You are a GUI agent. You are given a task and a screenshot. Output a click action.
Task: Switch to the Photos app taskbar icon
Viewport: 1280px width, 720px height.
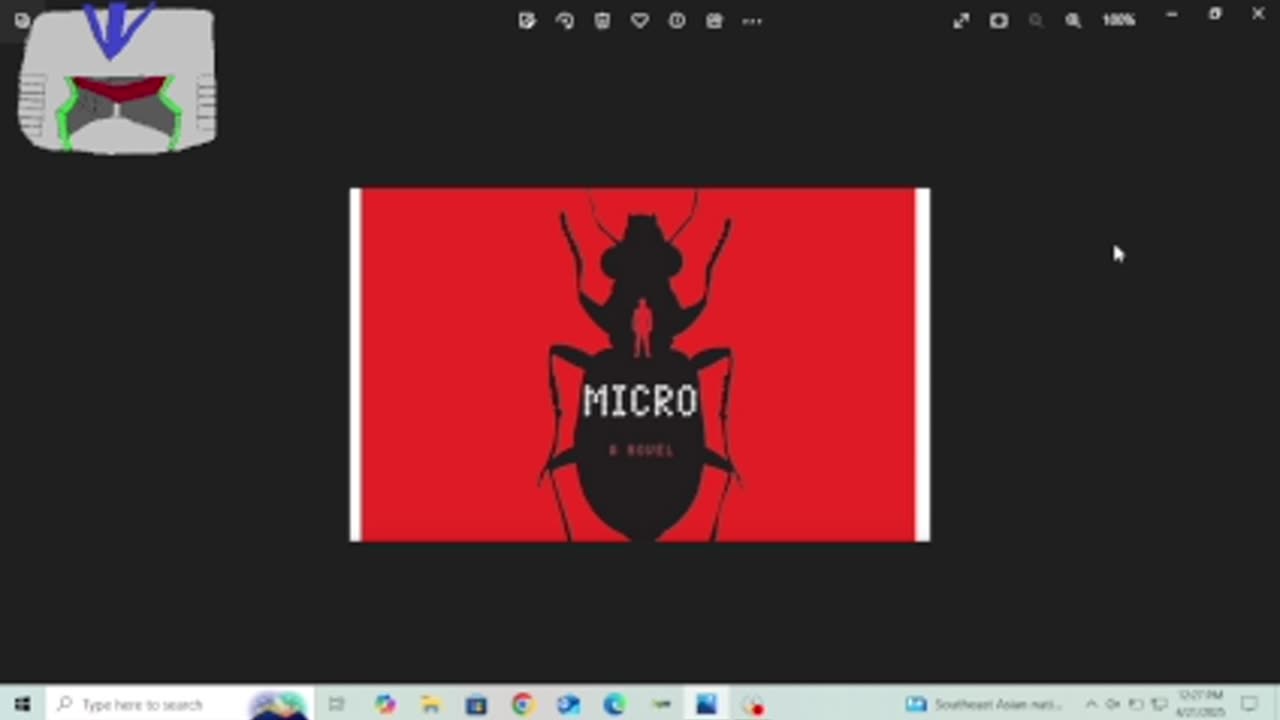[706, 704]
